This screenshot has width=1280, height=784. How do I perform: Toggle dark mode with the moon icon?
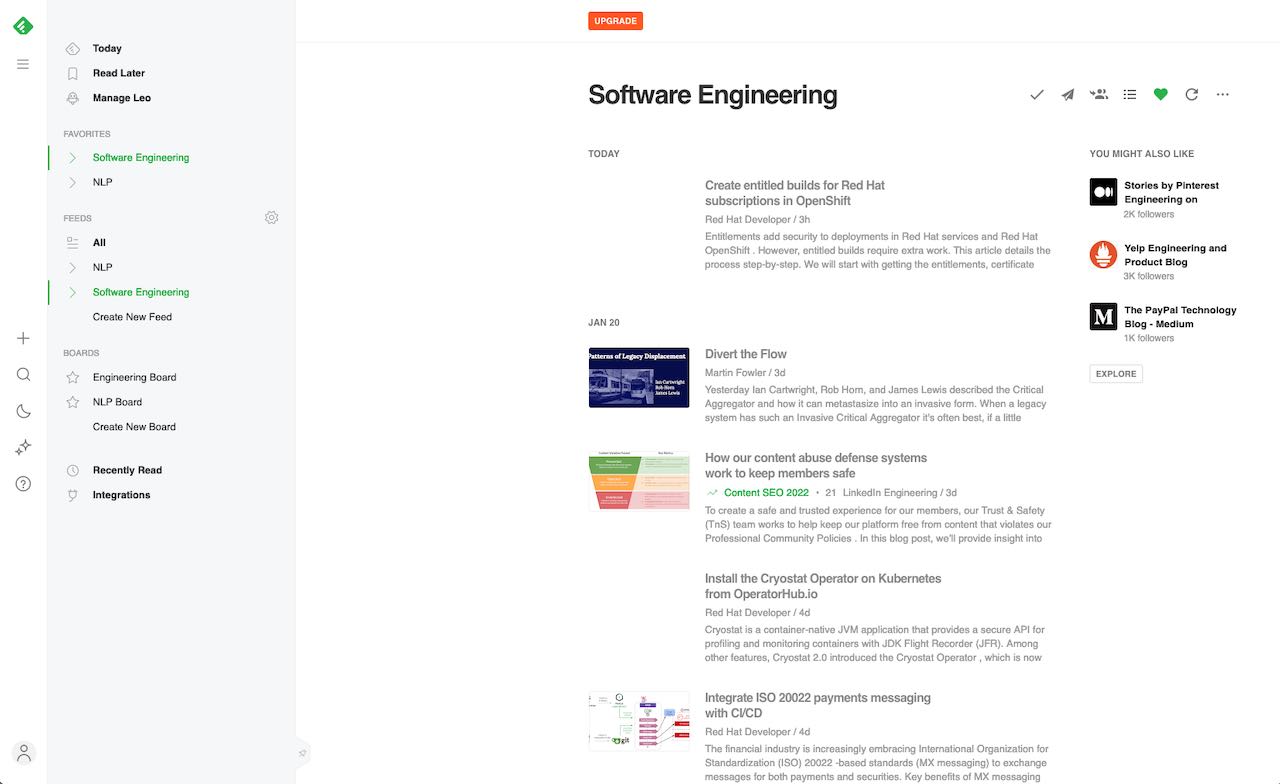[x=22, y=410]
